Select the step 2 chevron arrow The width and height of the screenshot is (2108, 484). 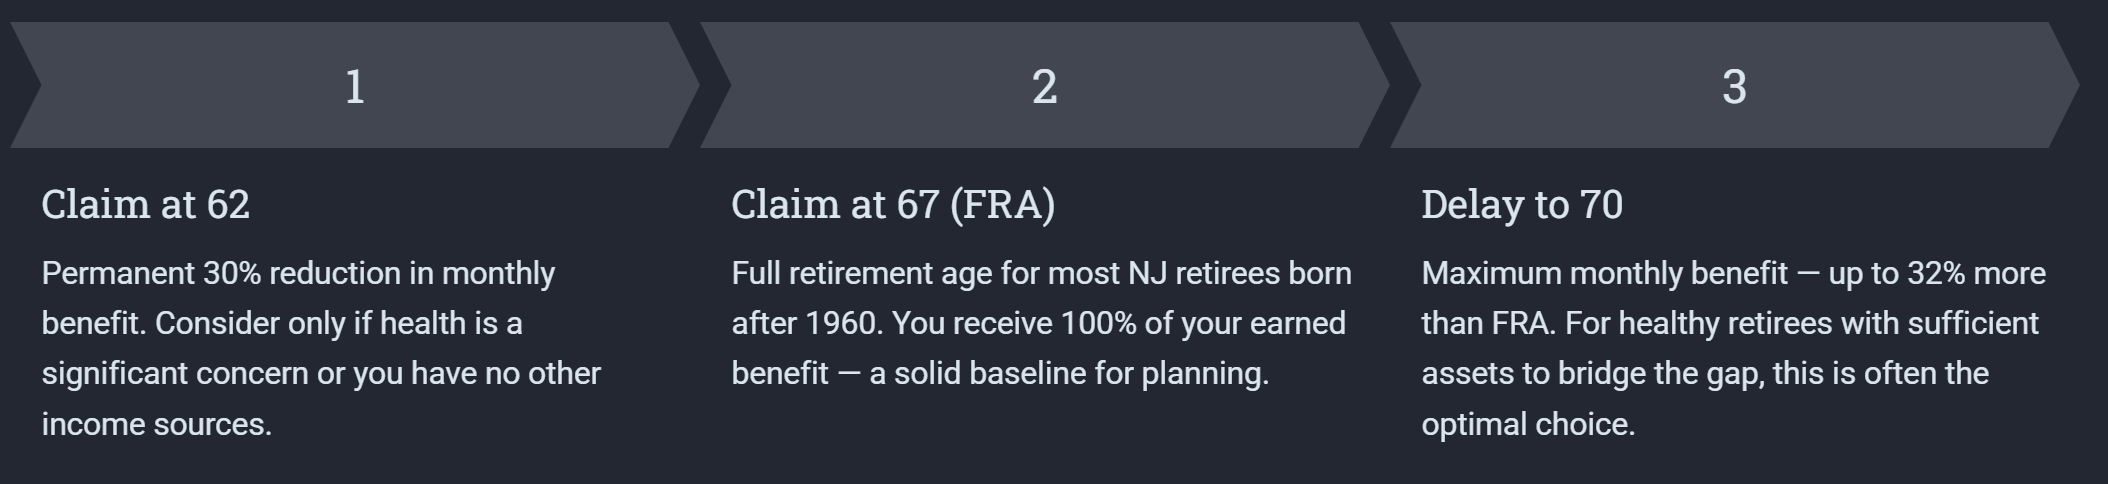click(1044, 86)
